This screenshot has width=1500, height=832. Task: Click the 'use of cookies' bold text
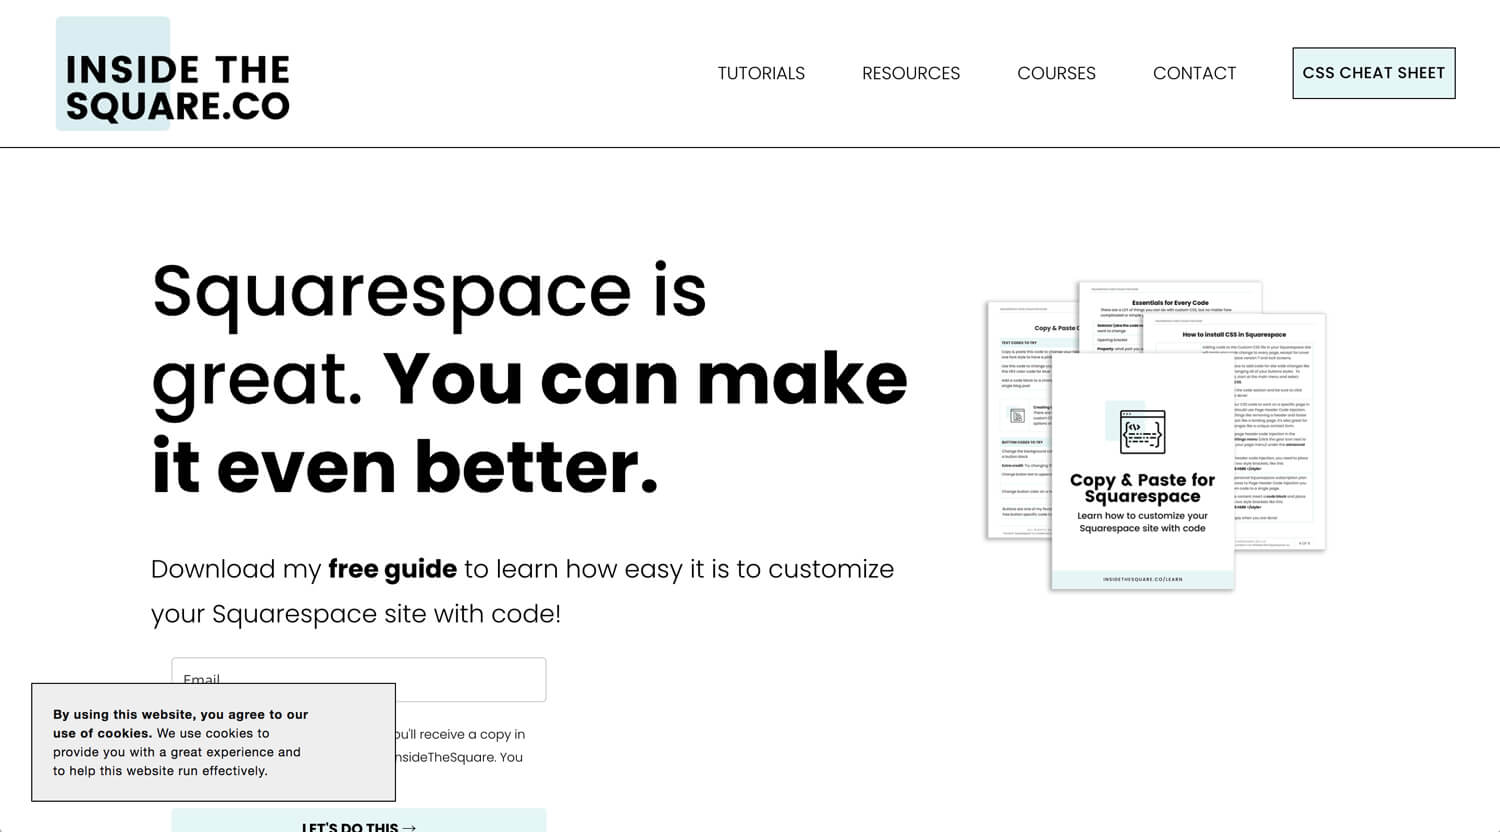[x=102, y=733]
